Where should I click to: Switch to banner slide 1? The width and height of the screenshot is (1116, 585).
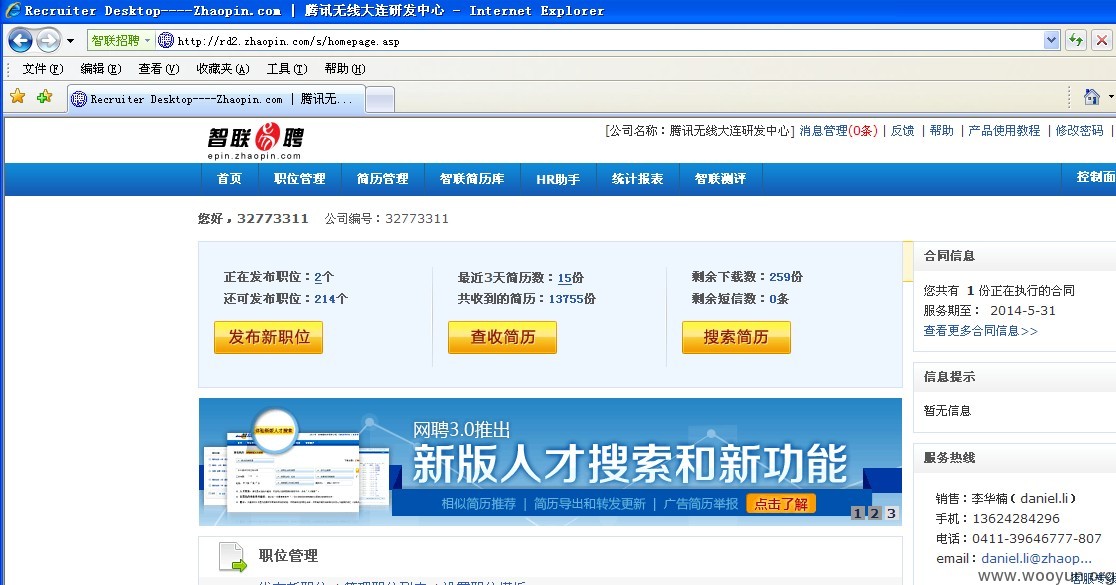(x=858, y=513)
